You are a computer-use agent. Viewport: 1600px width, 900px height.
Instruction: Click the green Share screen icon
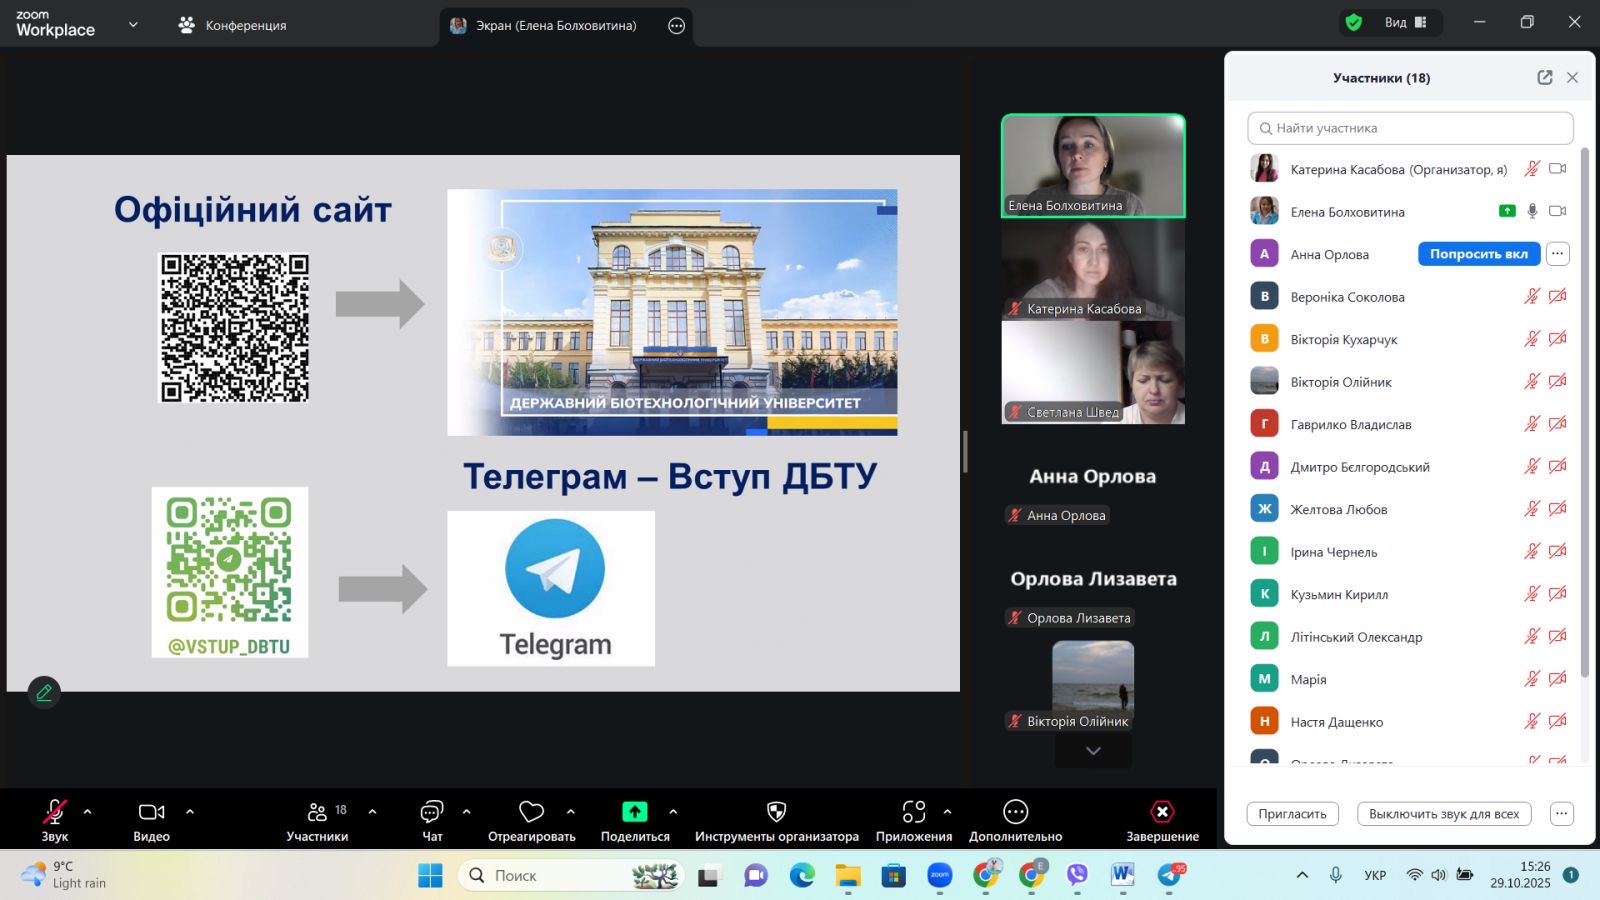coord(635,812)
